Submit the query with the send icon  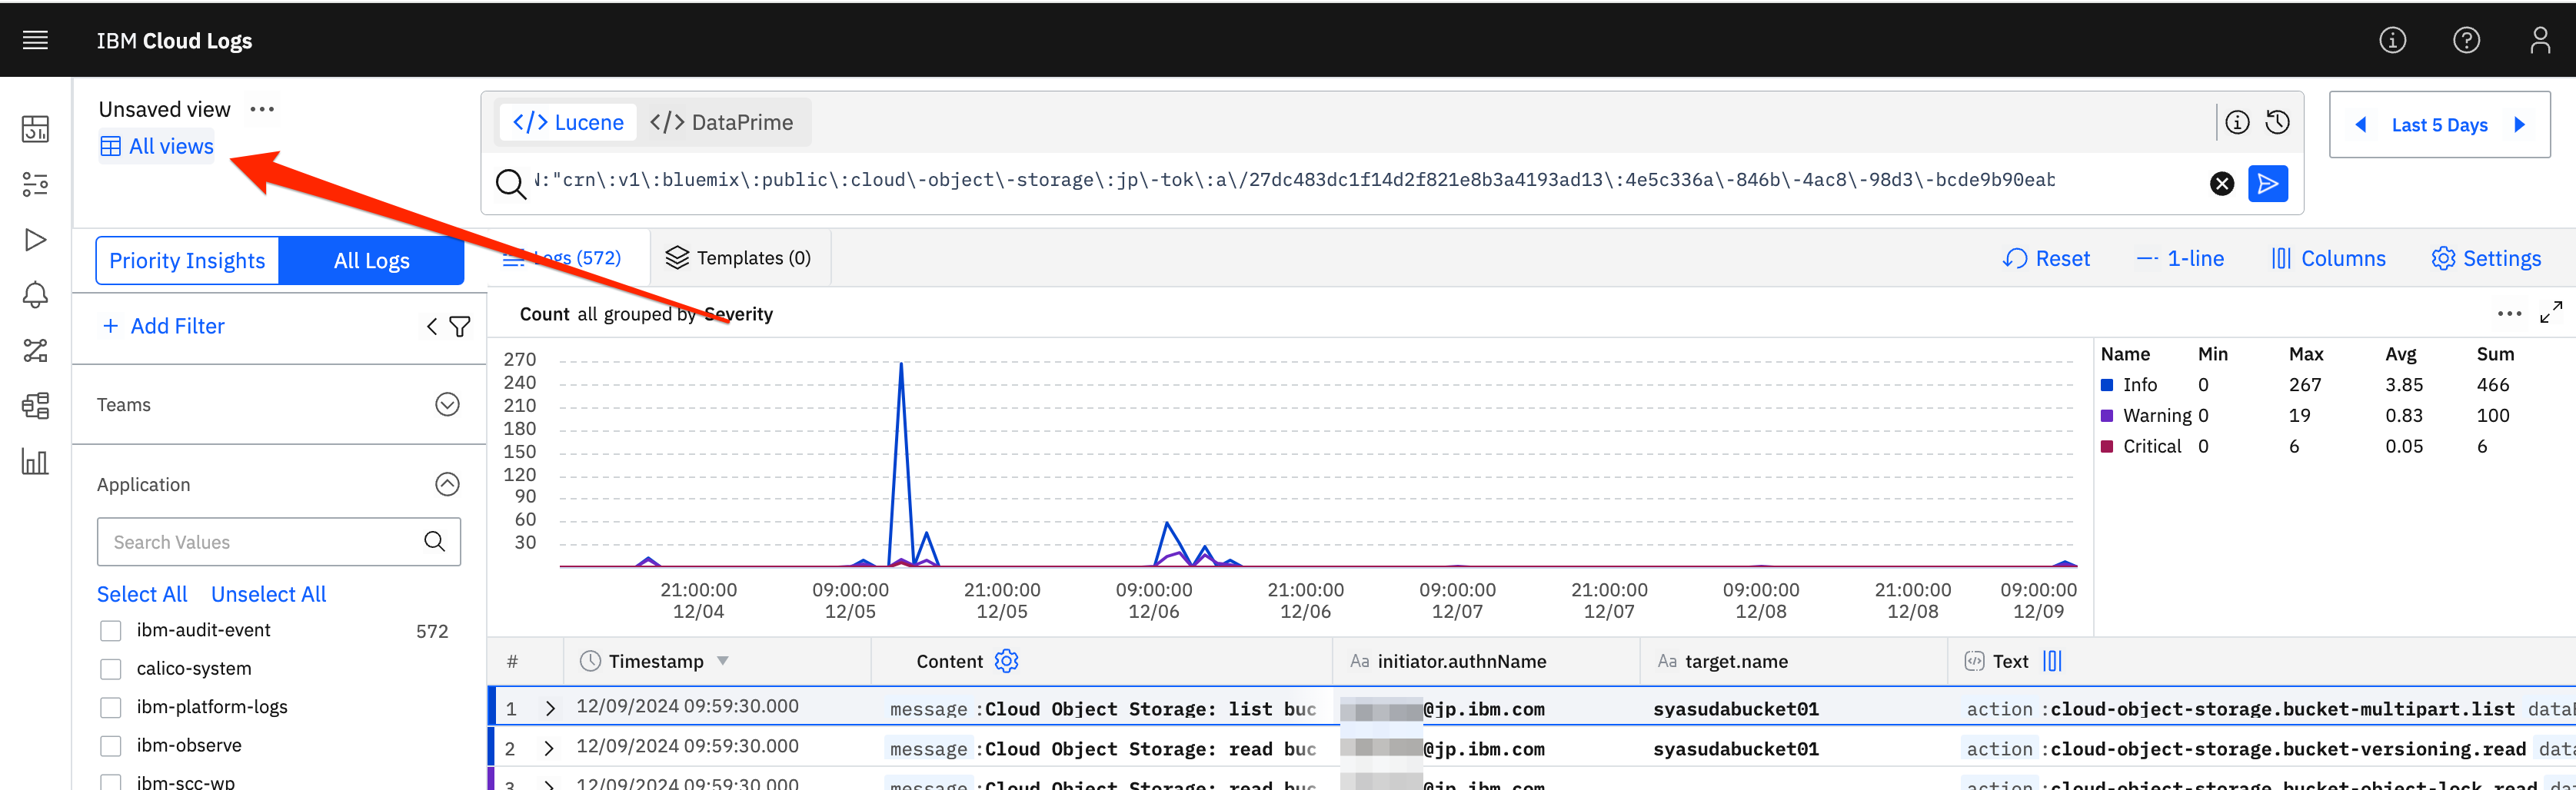(2267, 183)
